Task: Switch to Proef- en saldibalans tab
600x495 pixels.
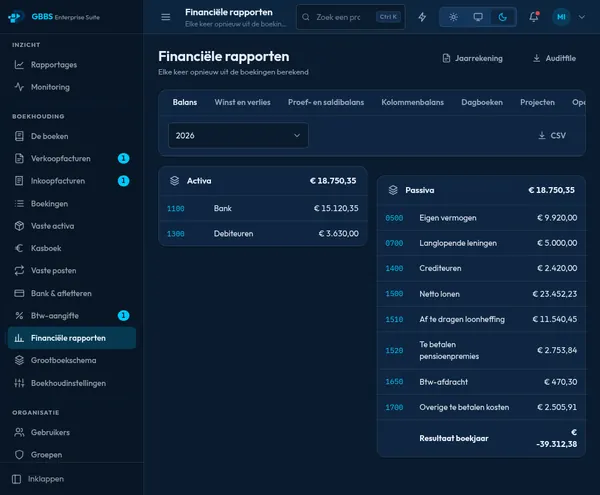Action: (326, 102)
